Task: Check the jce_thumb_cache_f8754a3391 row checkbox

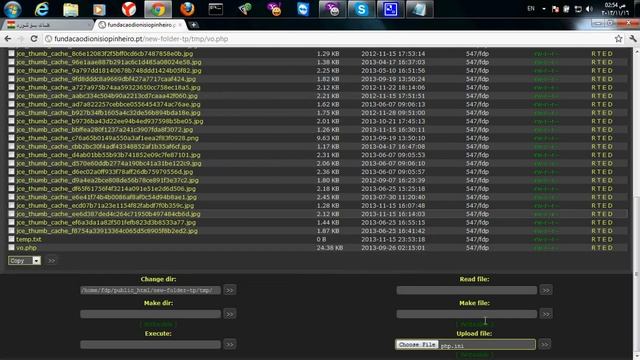Action: 11,231
